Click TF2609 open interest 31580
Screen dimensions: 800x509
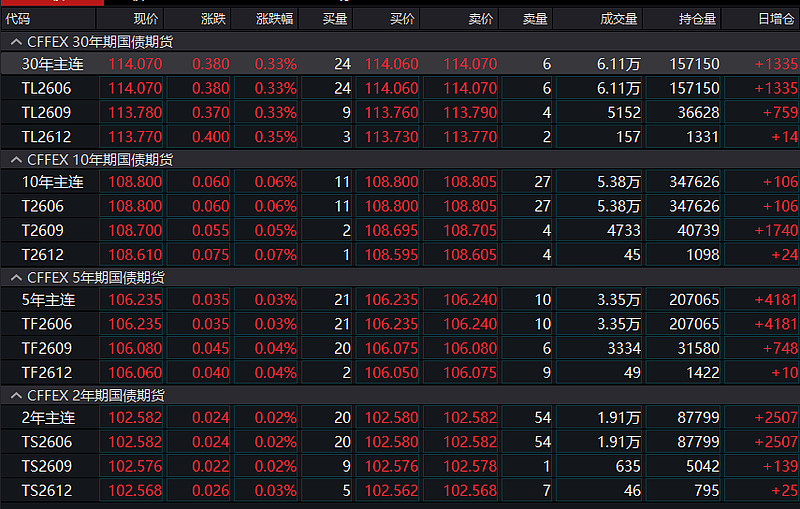[x=698, y=348]
